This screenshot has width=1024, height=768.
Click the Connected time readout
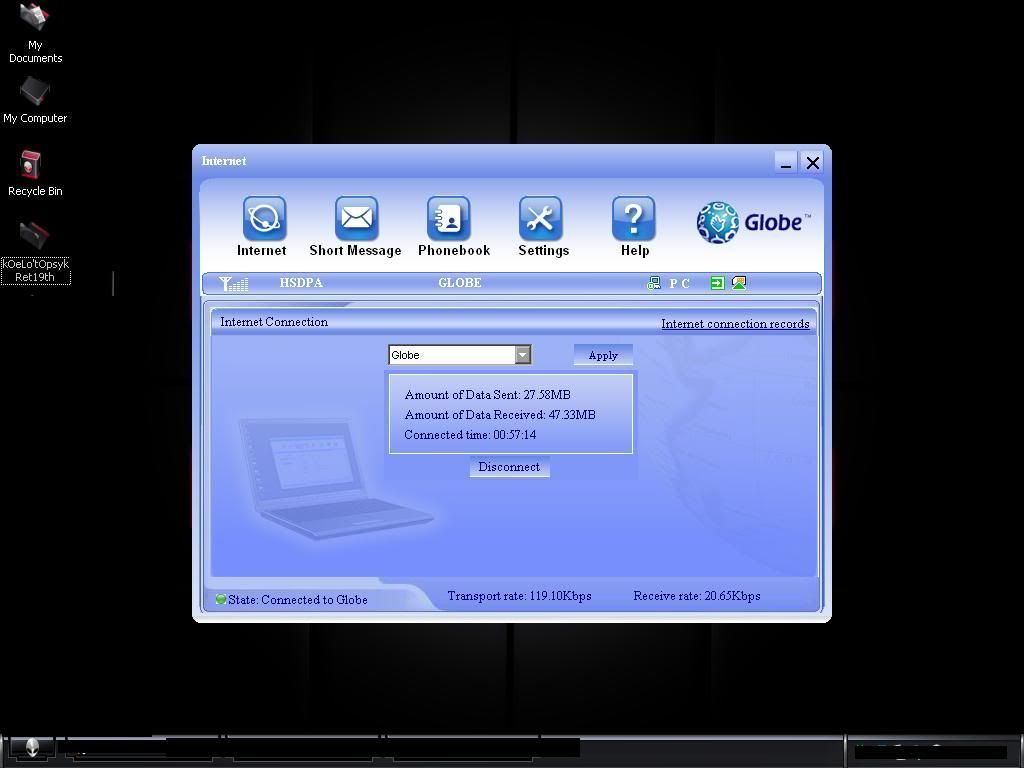click(x=470, y=435)
